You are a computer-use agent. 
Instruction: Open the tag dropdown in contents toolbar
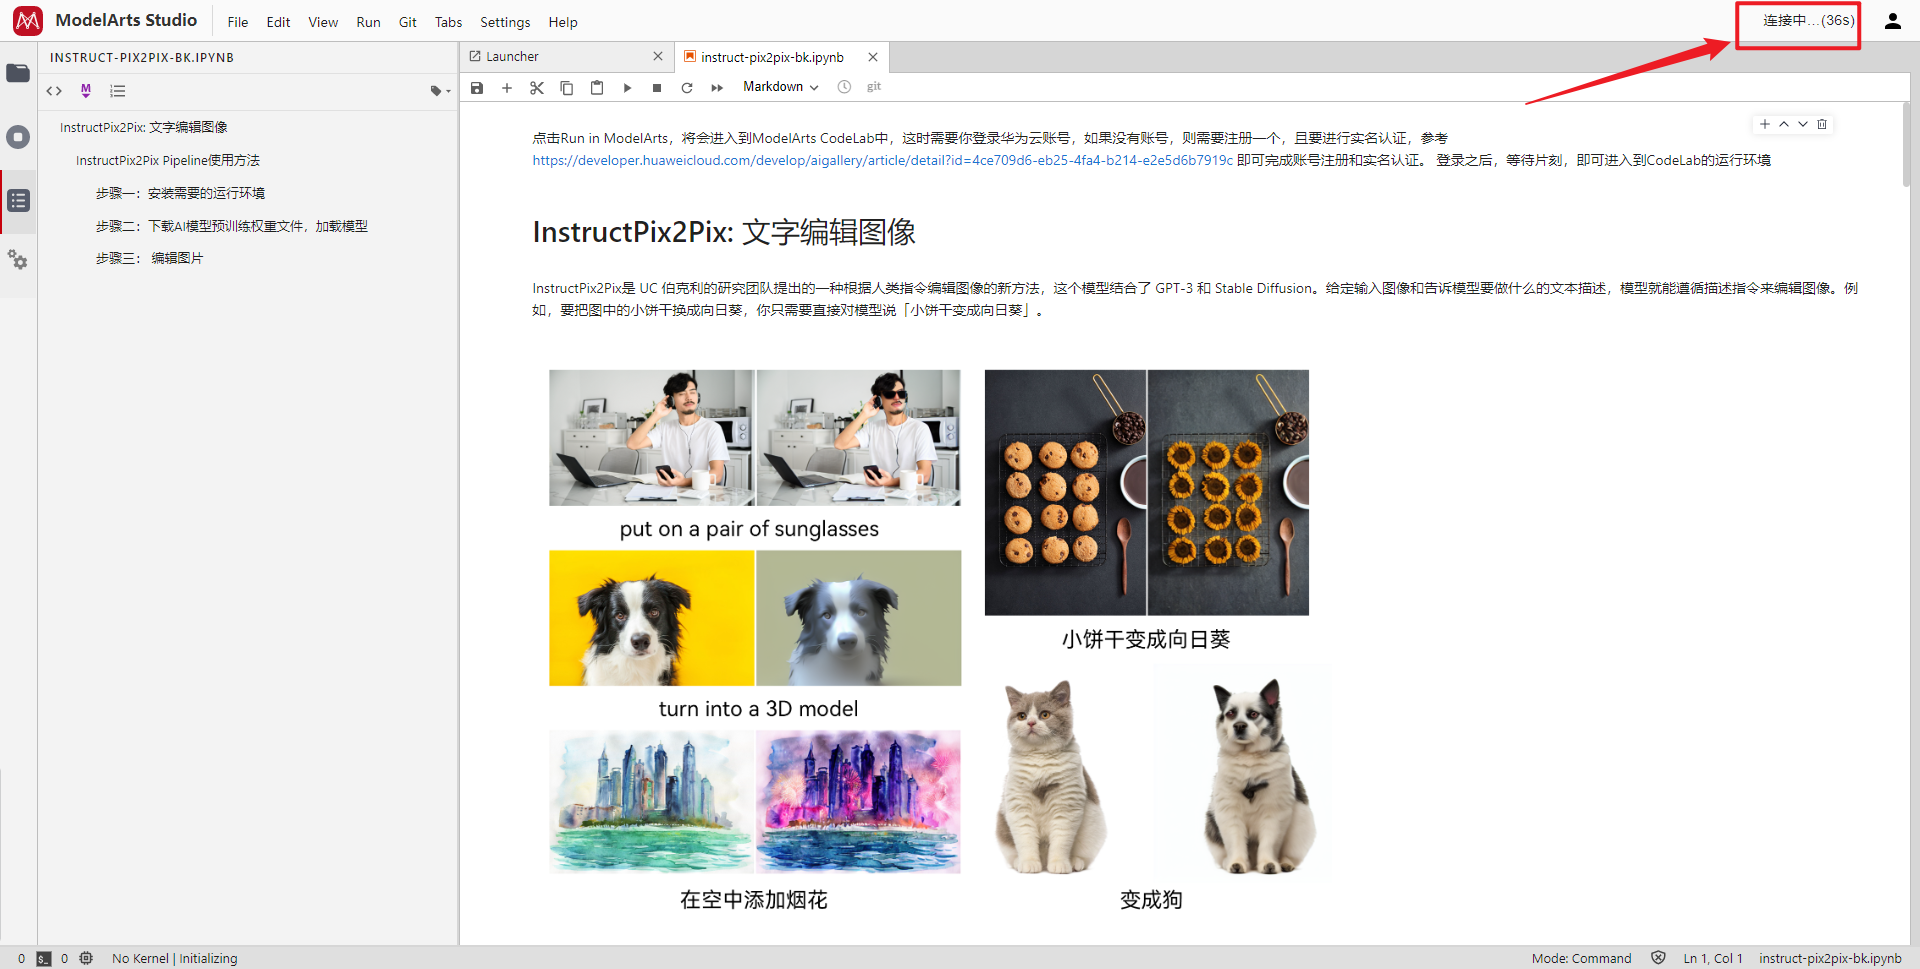(x=440, y=91)
